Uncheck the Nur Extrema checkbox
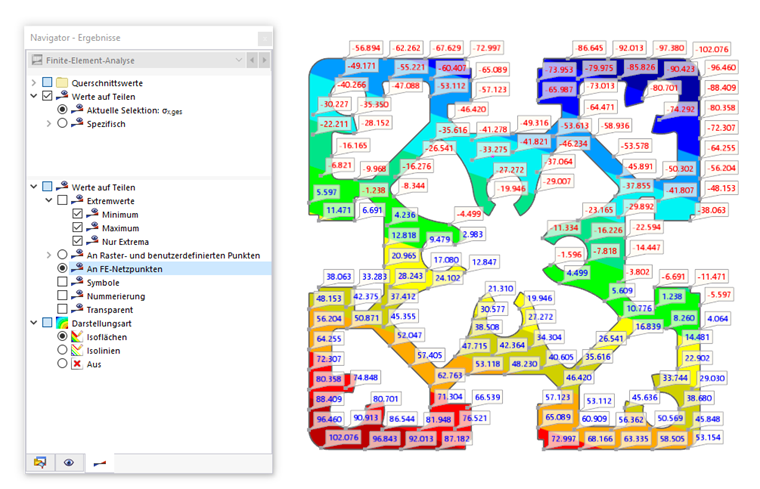 point(77,240)
